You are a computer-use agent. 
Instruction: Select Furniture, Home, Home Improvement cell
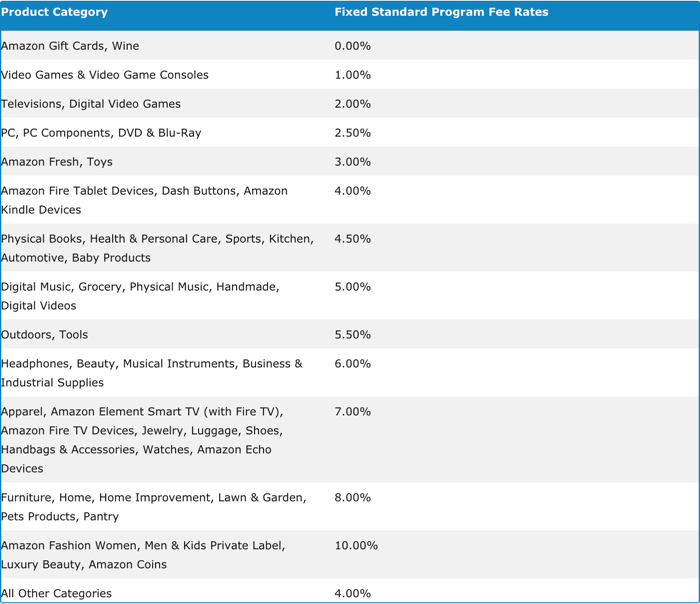(x=153, y=507)
